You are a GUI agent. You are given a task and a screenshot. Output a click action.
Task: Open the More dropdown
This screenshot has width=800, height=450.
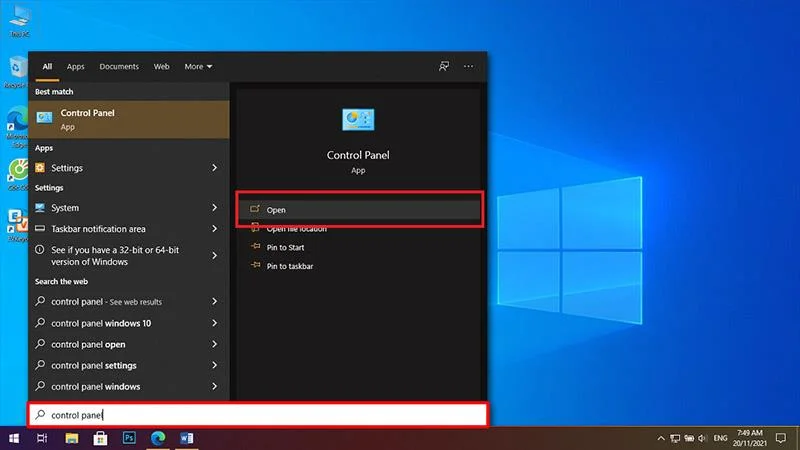pyautogui.click(x=198, y=66)
